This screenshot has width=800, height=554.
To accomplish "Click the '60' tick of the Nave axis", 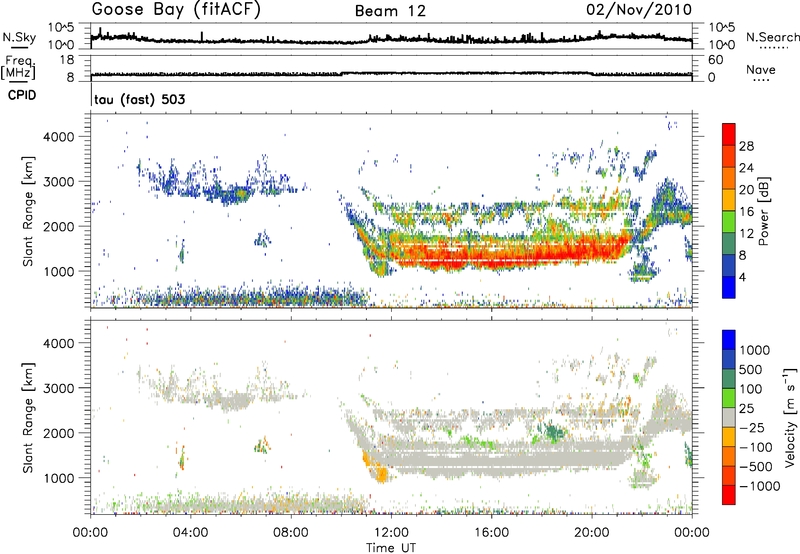I will click(x=715, y=60).
